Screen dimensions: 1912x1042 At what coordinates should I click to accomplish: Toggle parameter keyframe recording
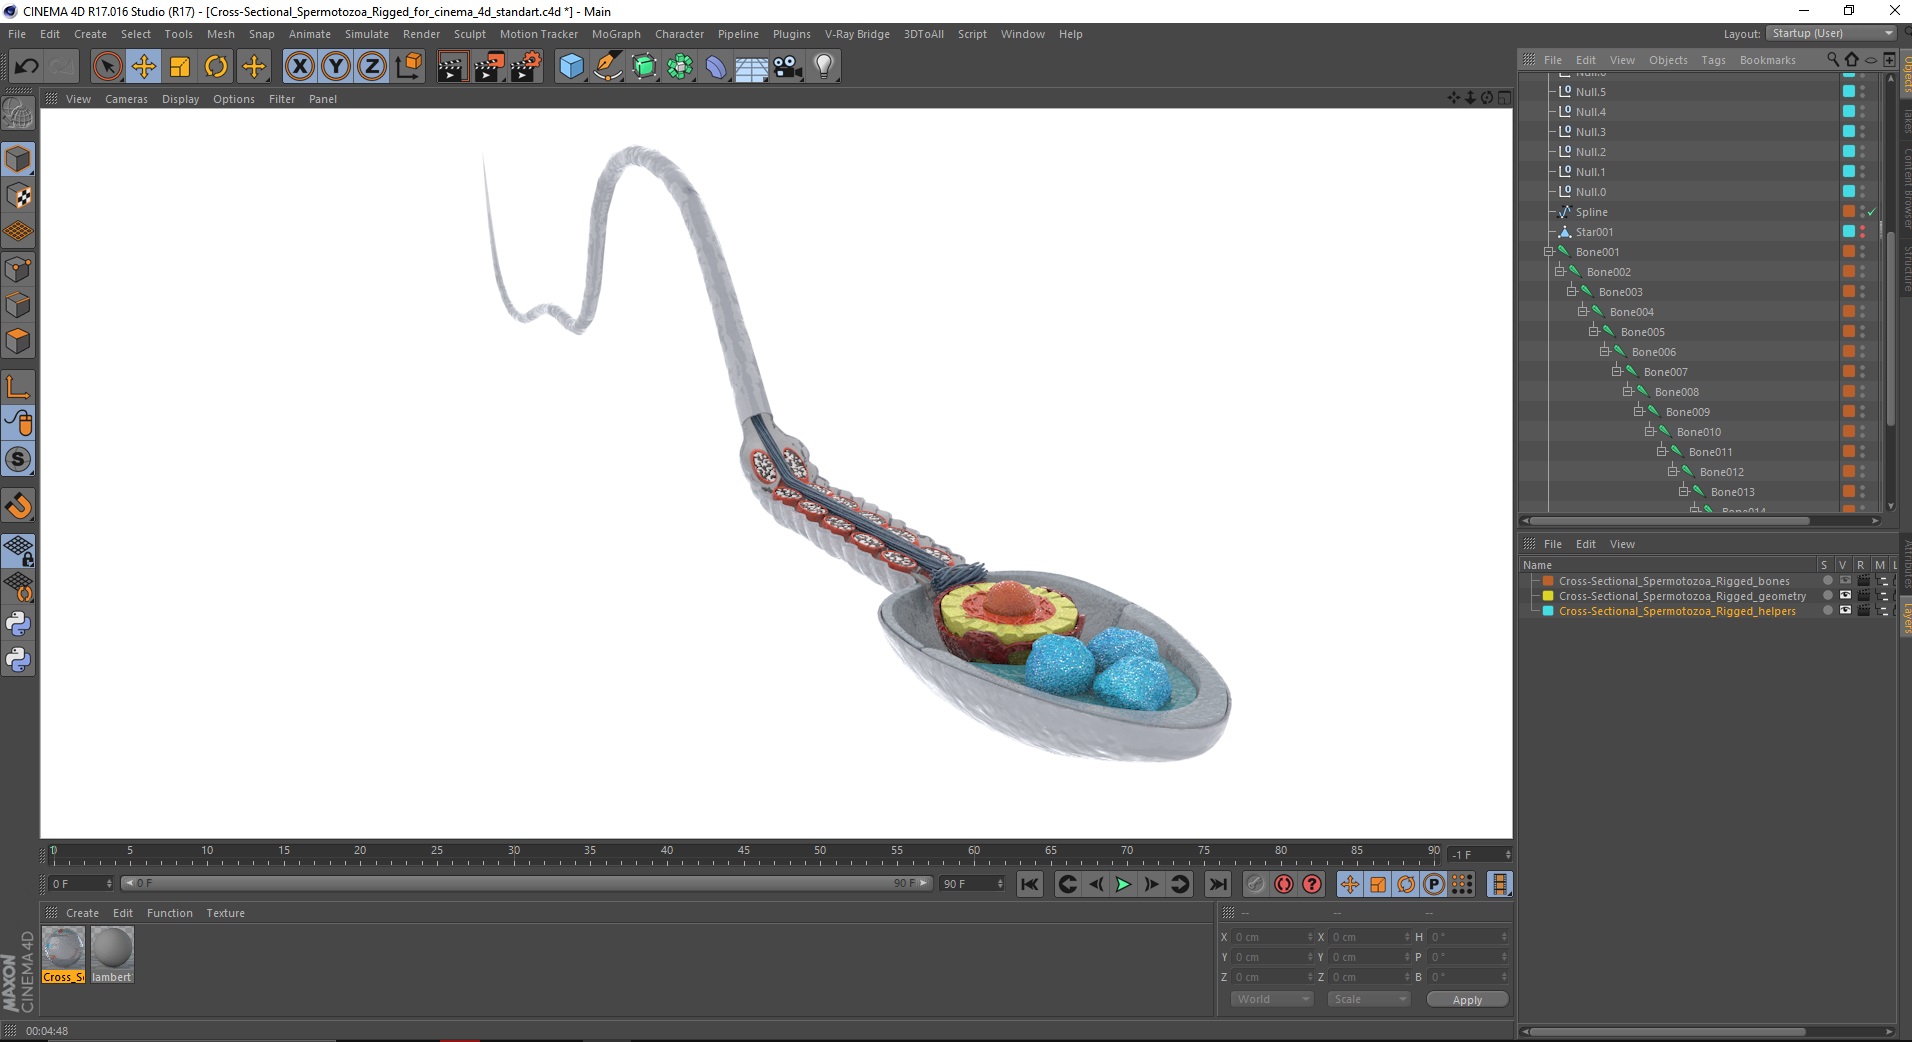click(1434, 884)
